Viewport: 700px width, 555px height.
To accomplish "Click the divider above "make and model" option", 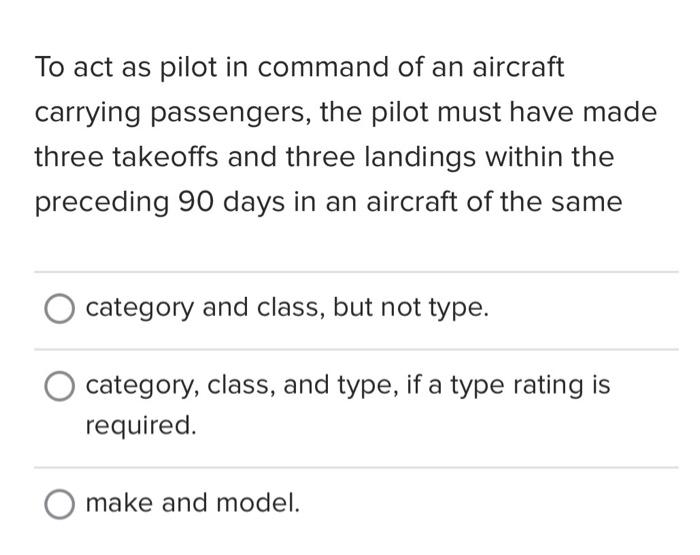I will click(x=356, y=467).
